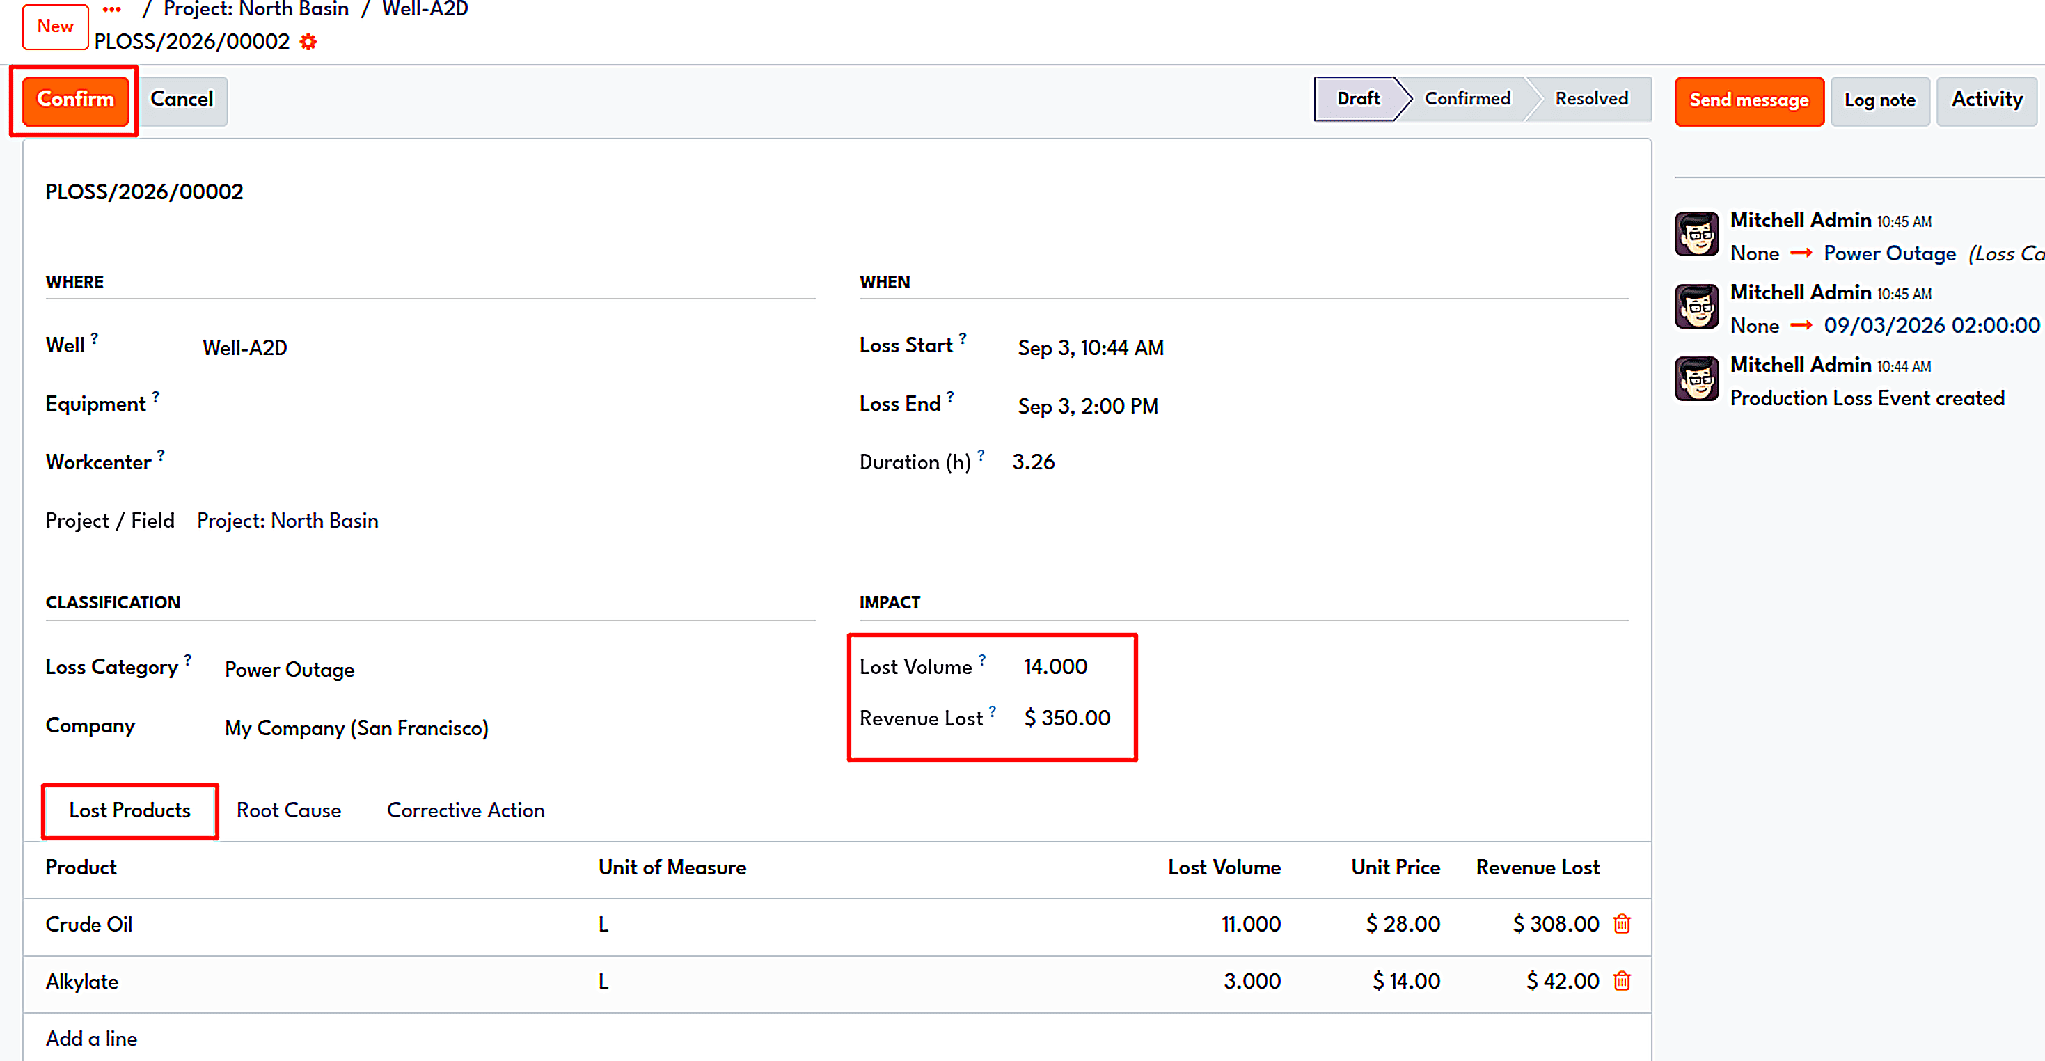This screenshot has width=2045, height=1061.
Task: Add a line to Lost Products
Action: tap(91, 1039)
